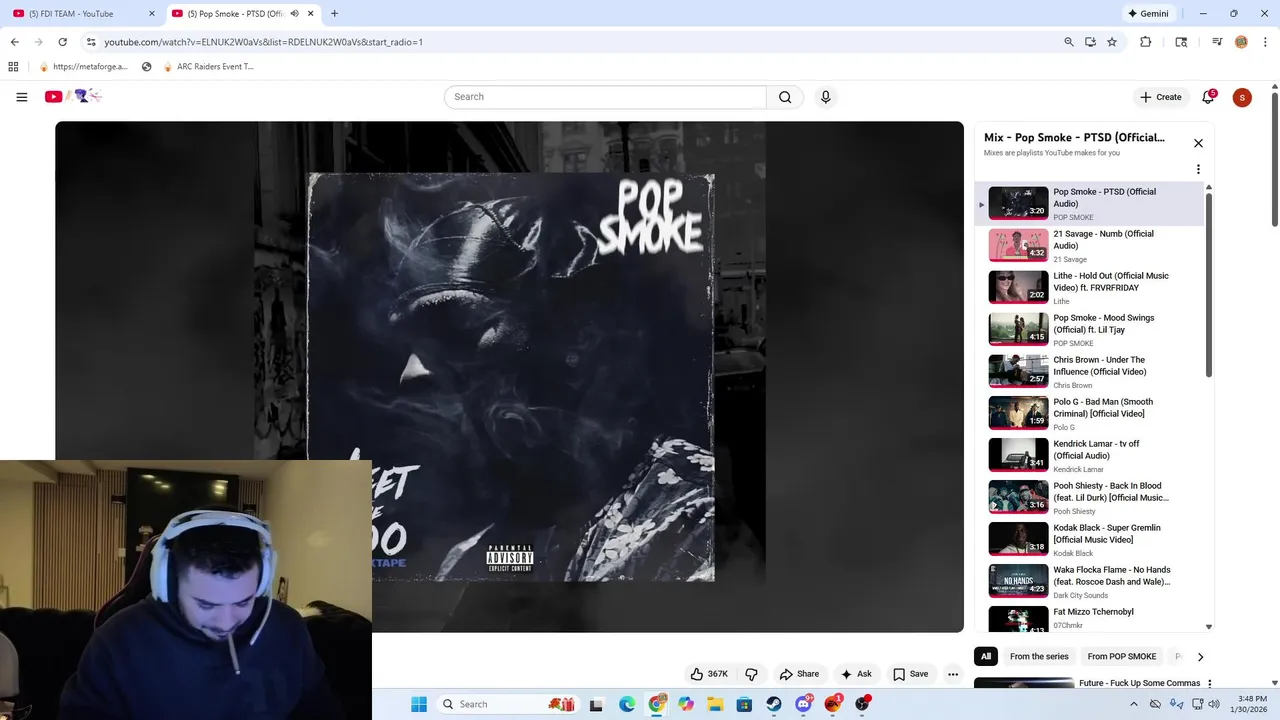Image resolution: width=1280 pixels, height=720 pixels.
Task: Open the Chrome three-dot menu
Action: tap(1264, 42)
